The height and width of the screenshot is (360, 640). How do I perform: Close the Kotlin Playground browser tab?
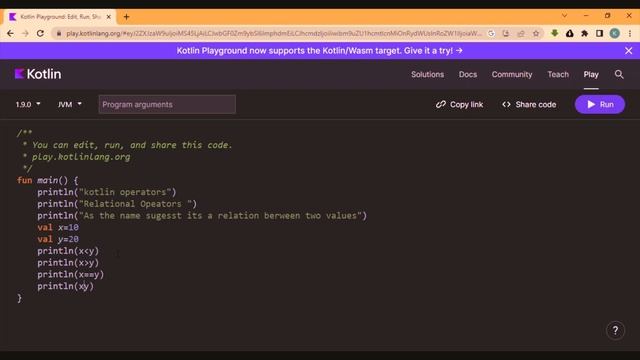(x=109, y=17)
